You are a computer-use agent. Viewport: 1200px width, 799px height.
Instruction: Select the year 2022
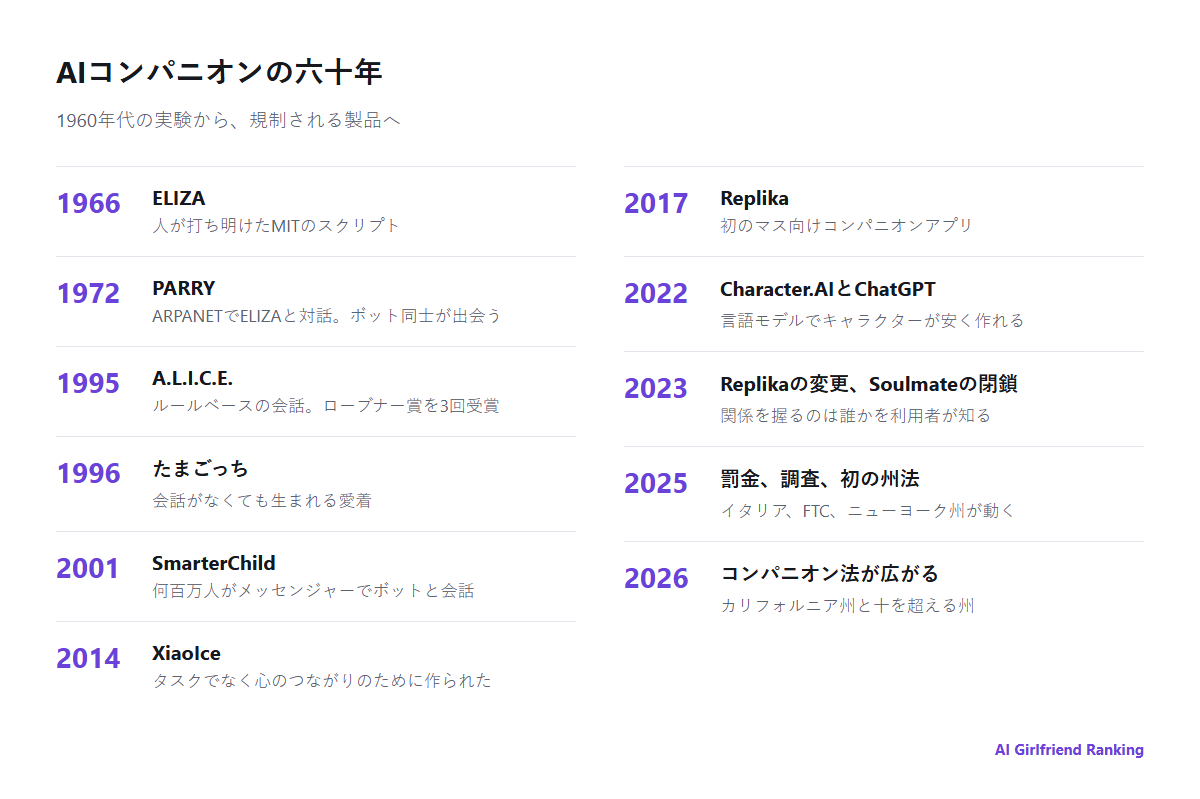pos(656,294)
